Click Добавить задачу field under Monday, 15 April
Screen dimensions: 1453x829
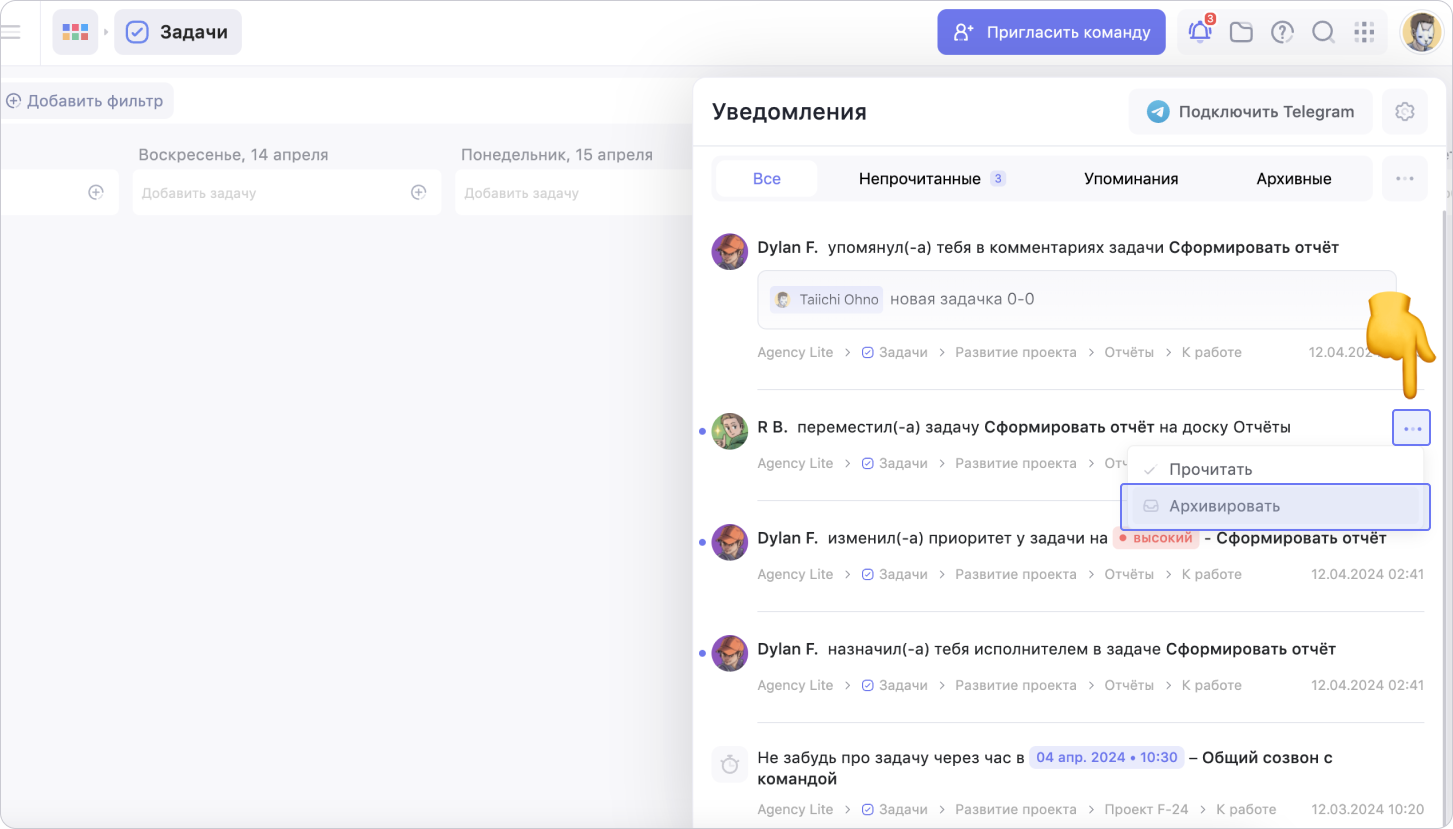coord(560,192)
